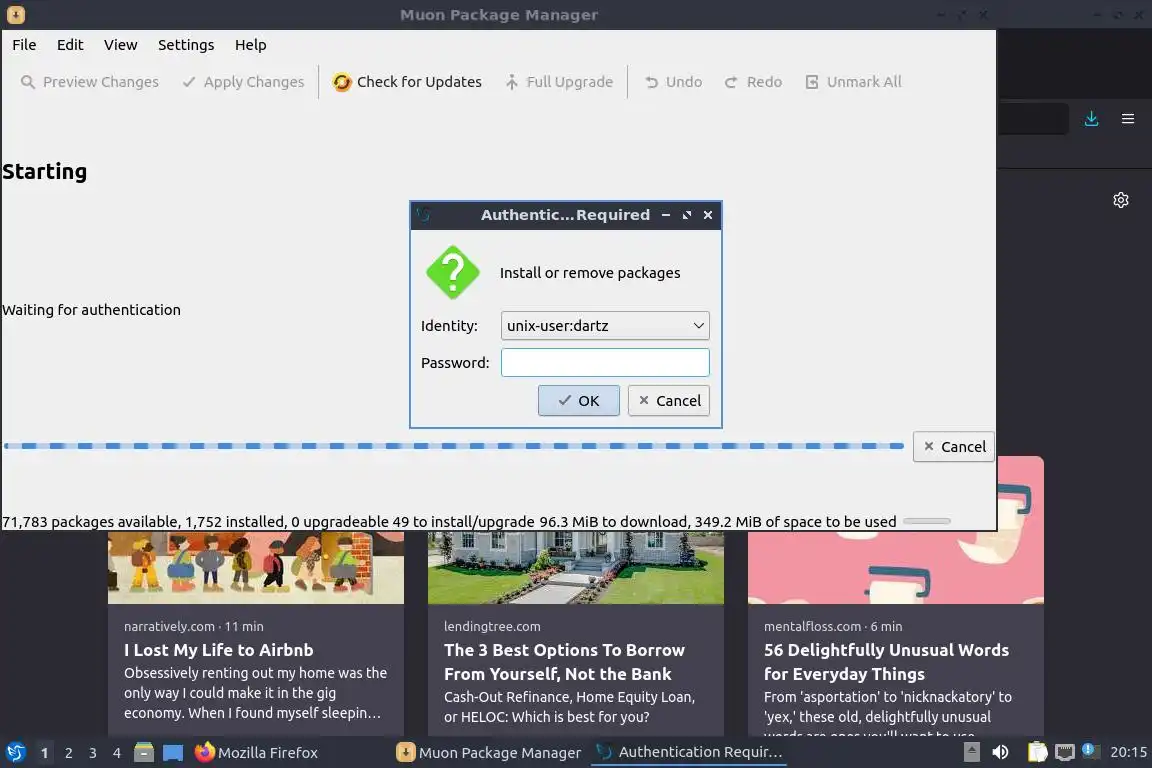The image size is (1152, 768).
Task: Click the network tray icon
Action: coord(1065,753)
